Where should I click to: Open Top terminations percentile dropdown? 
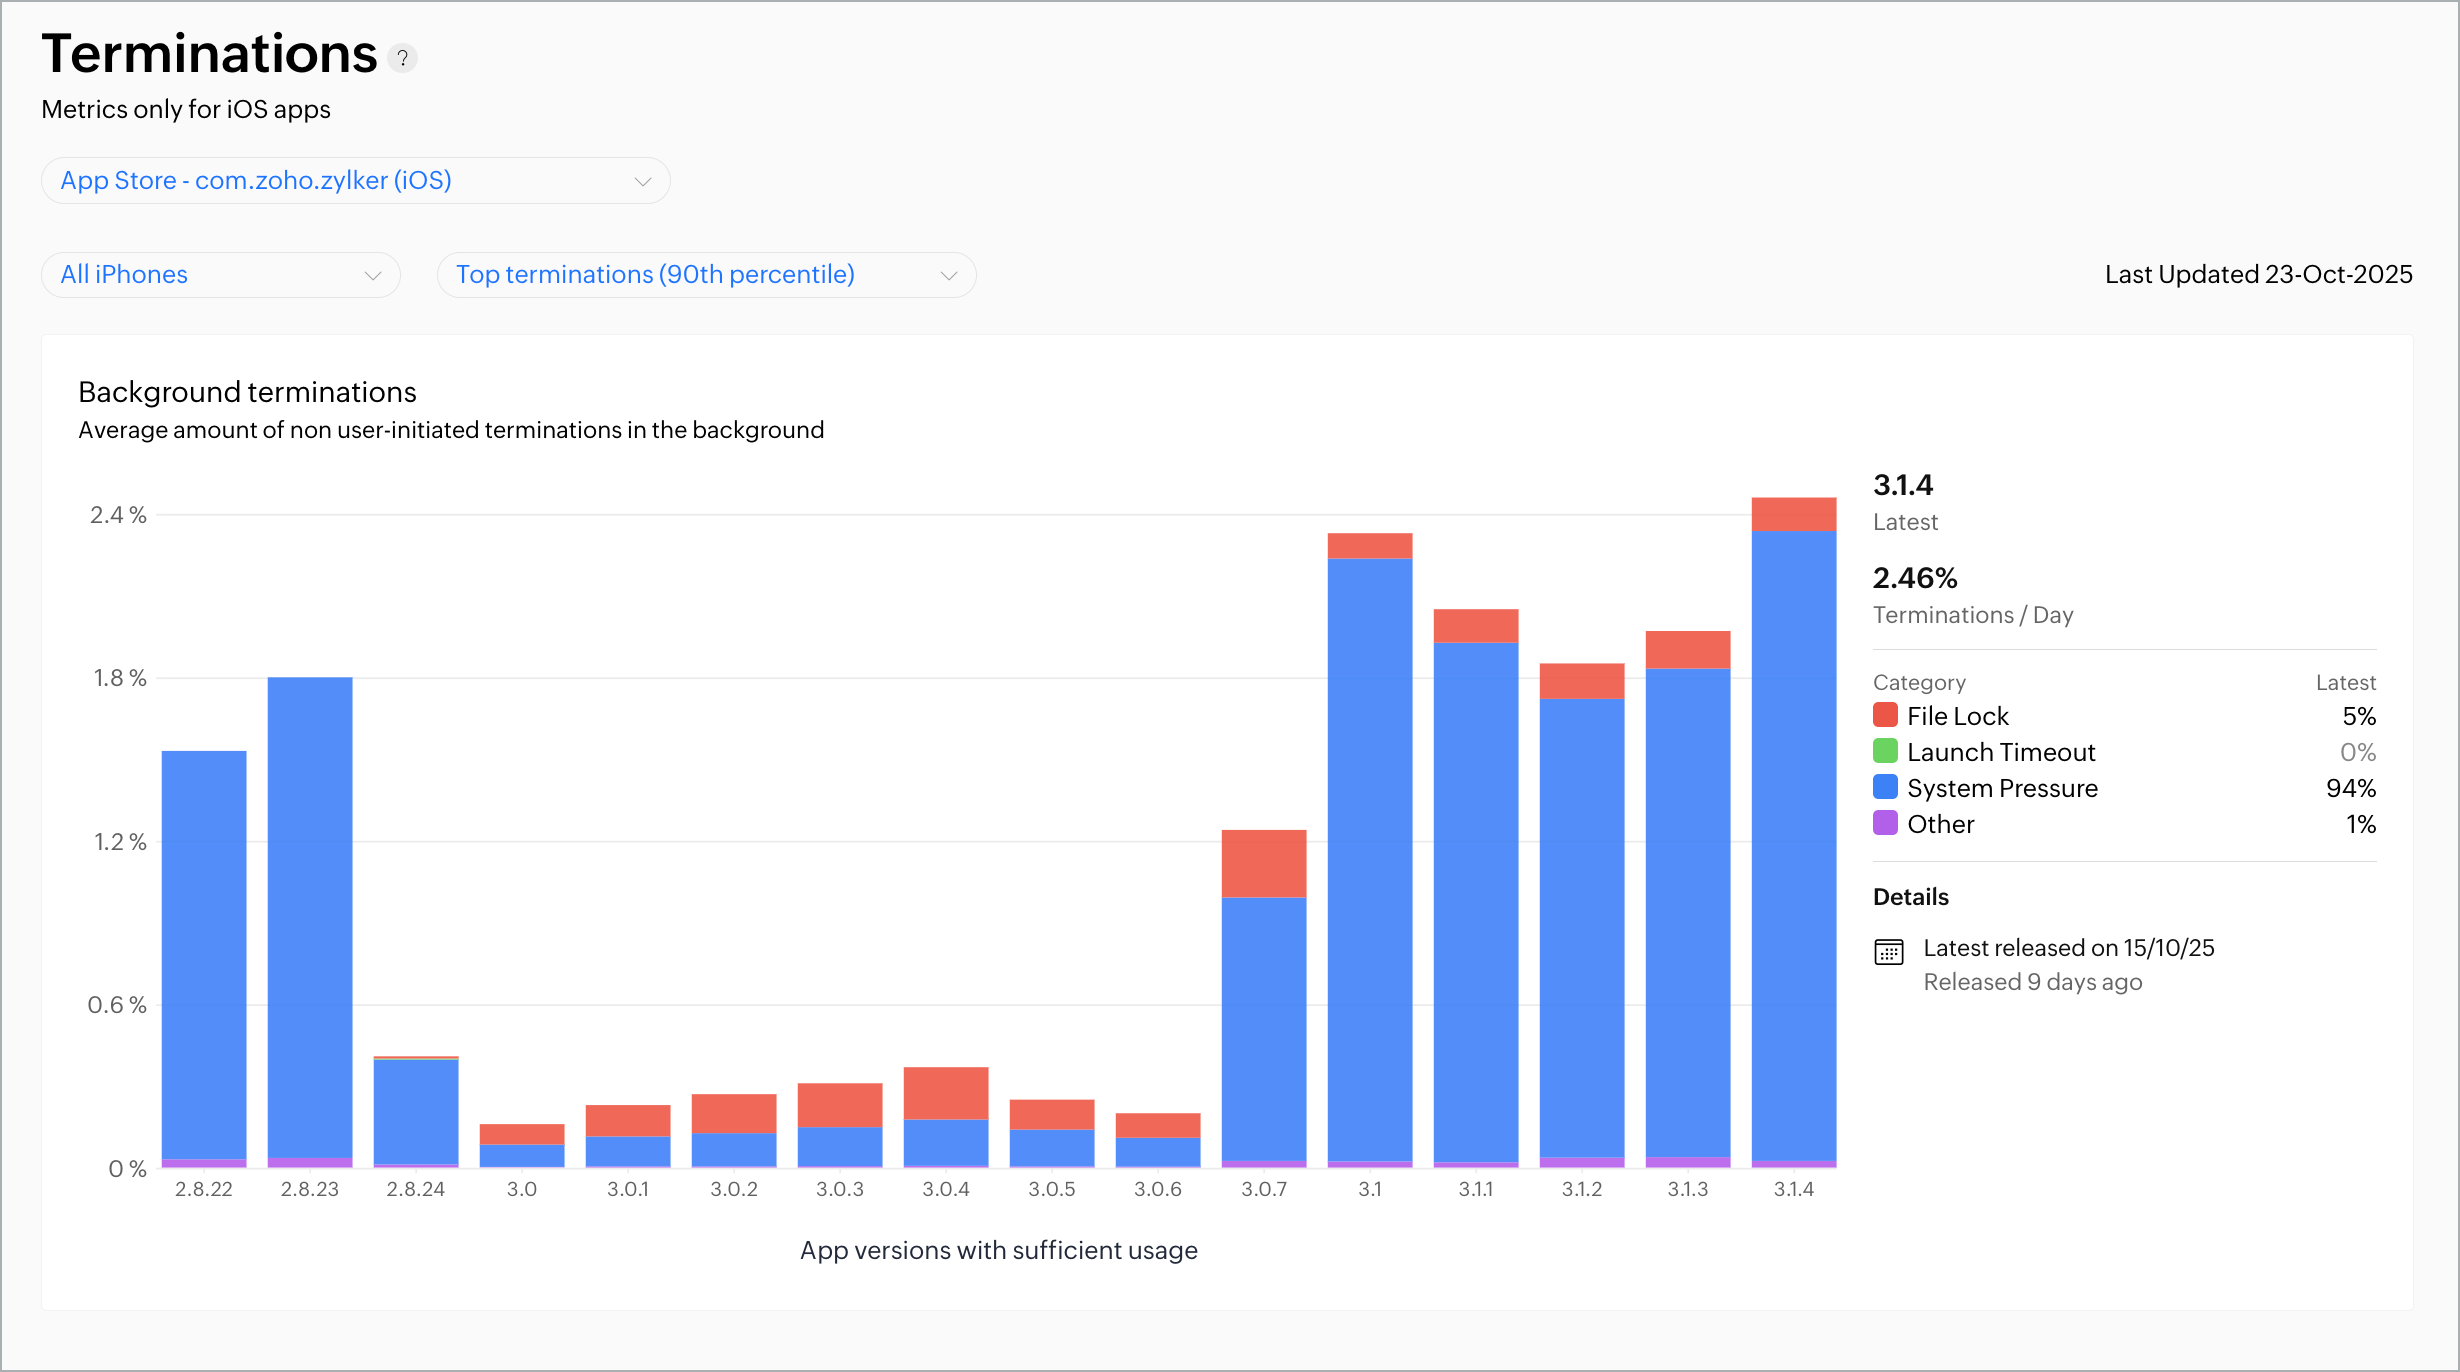[706, 275]
